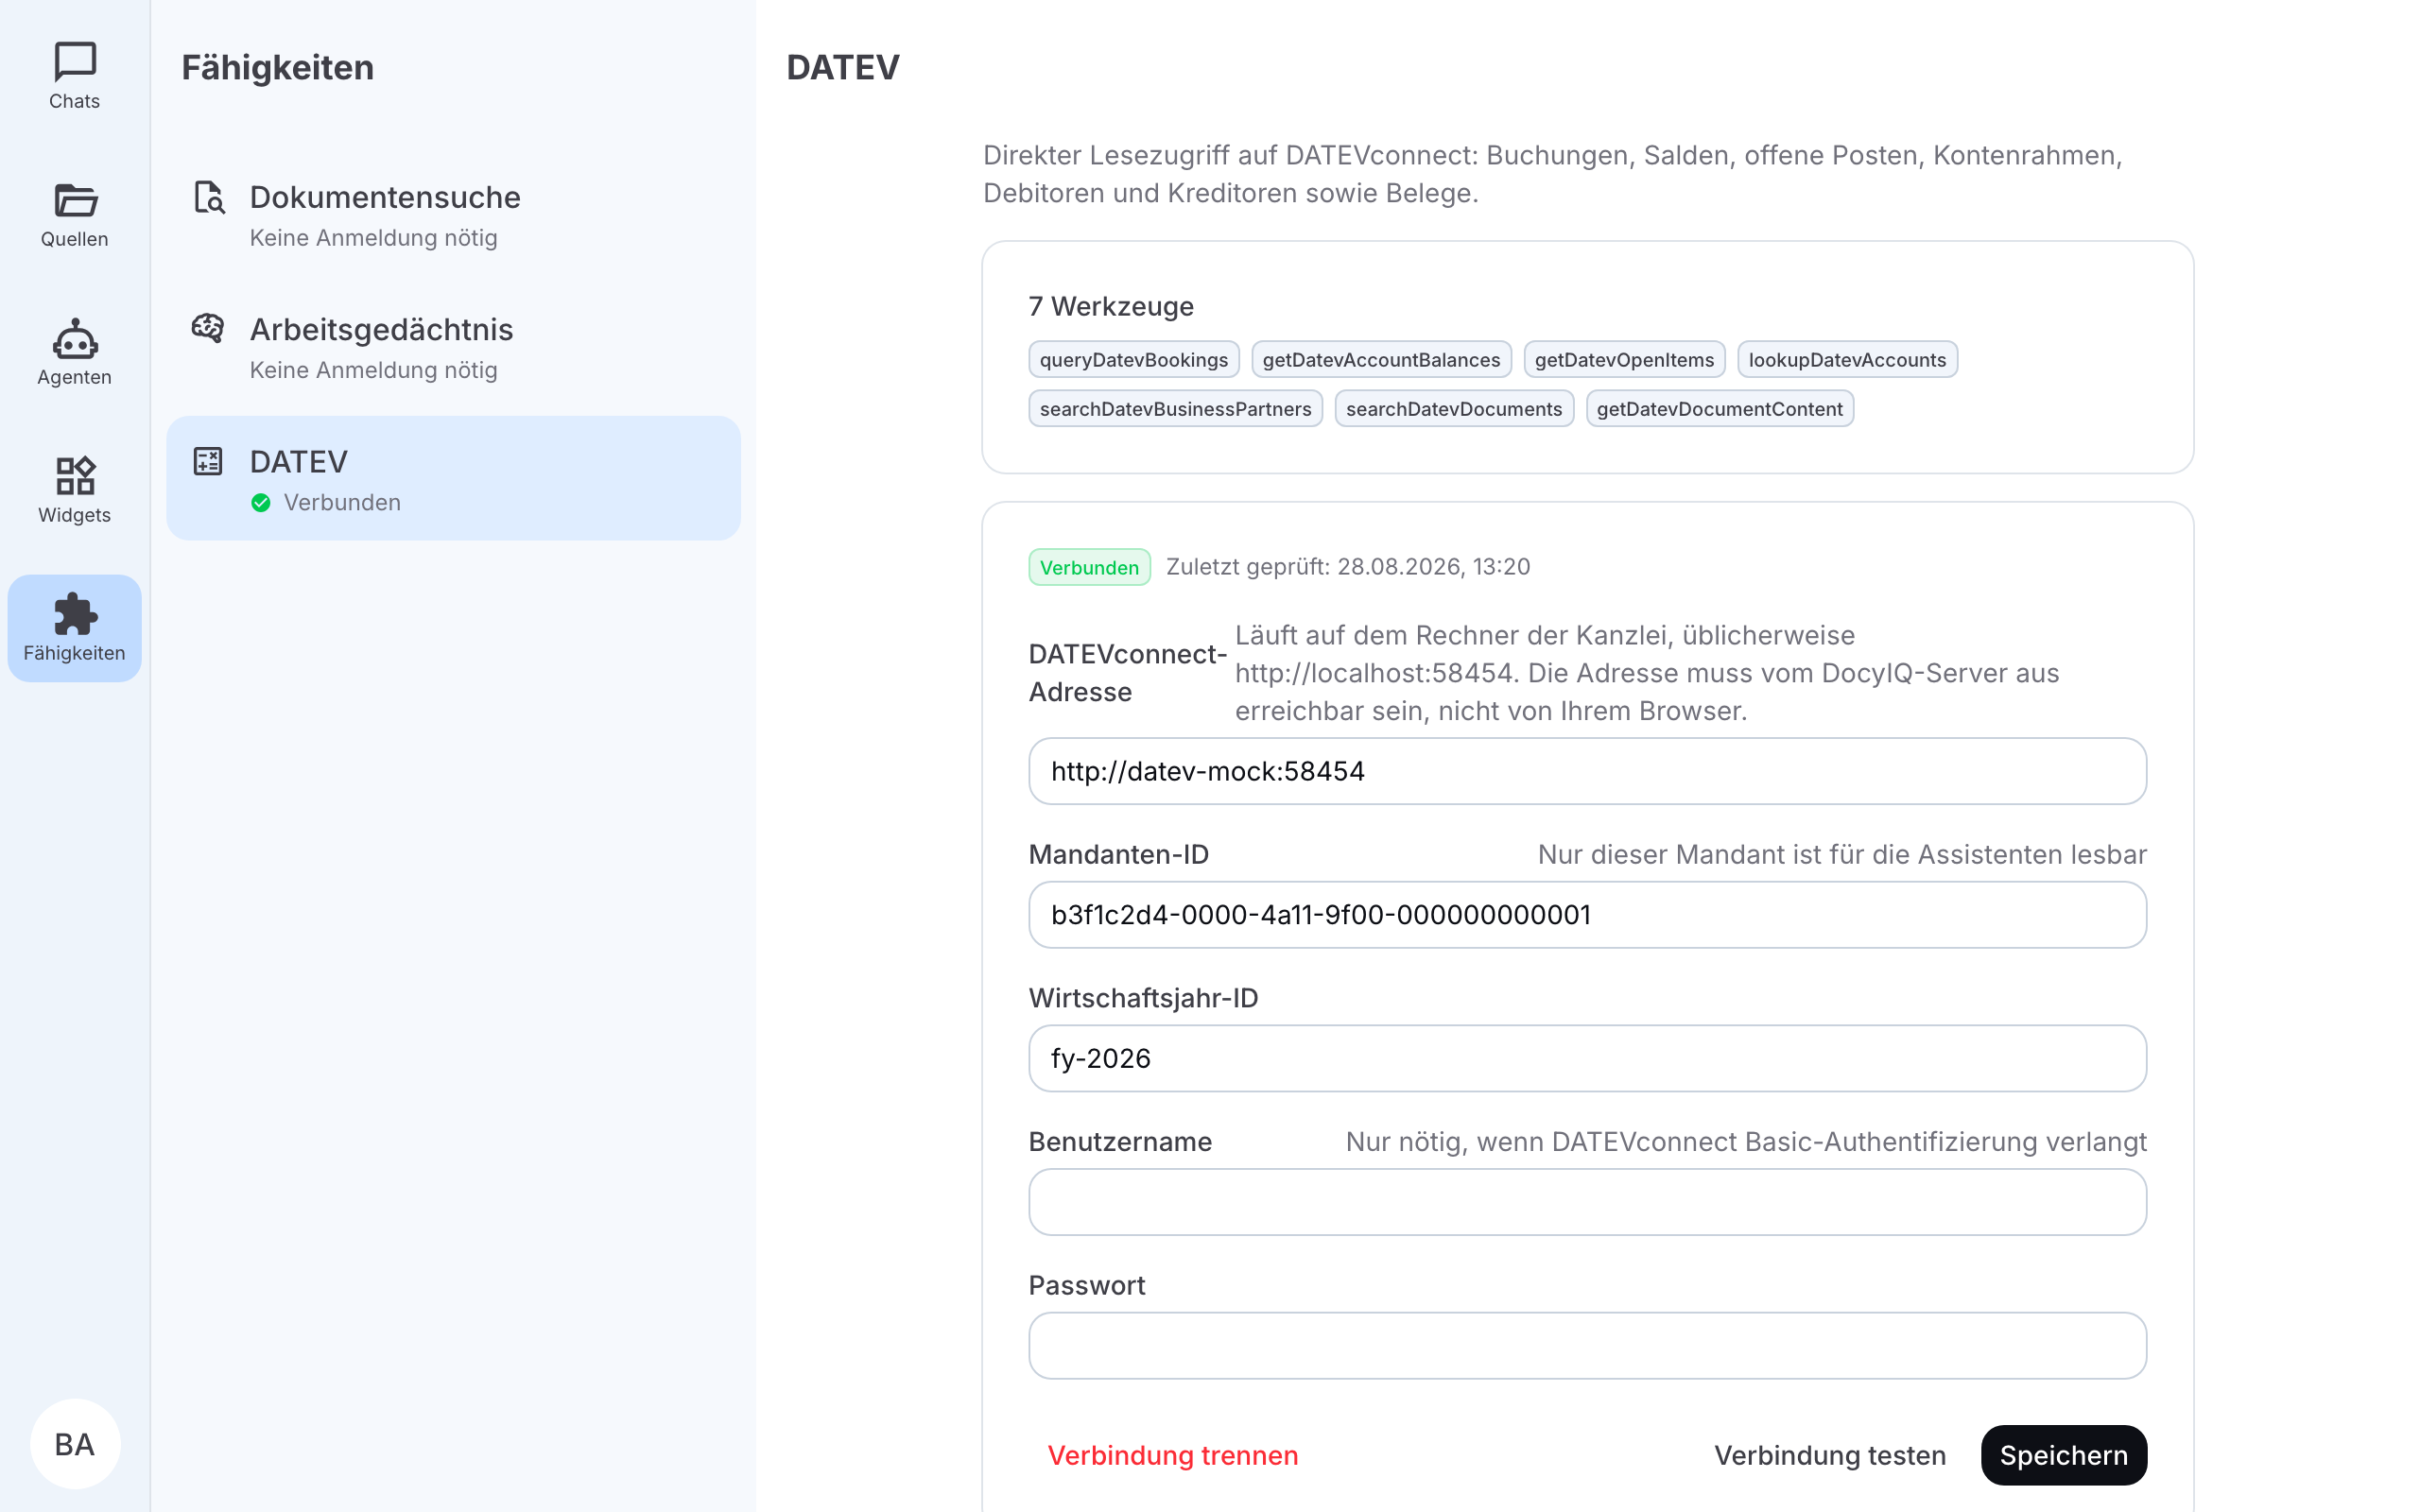
Task: Click 'Keine Anmeldung nötig' under Arbeitsgedächtnis
Action: [x=373, y=370]
